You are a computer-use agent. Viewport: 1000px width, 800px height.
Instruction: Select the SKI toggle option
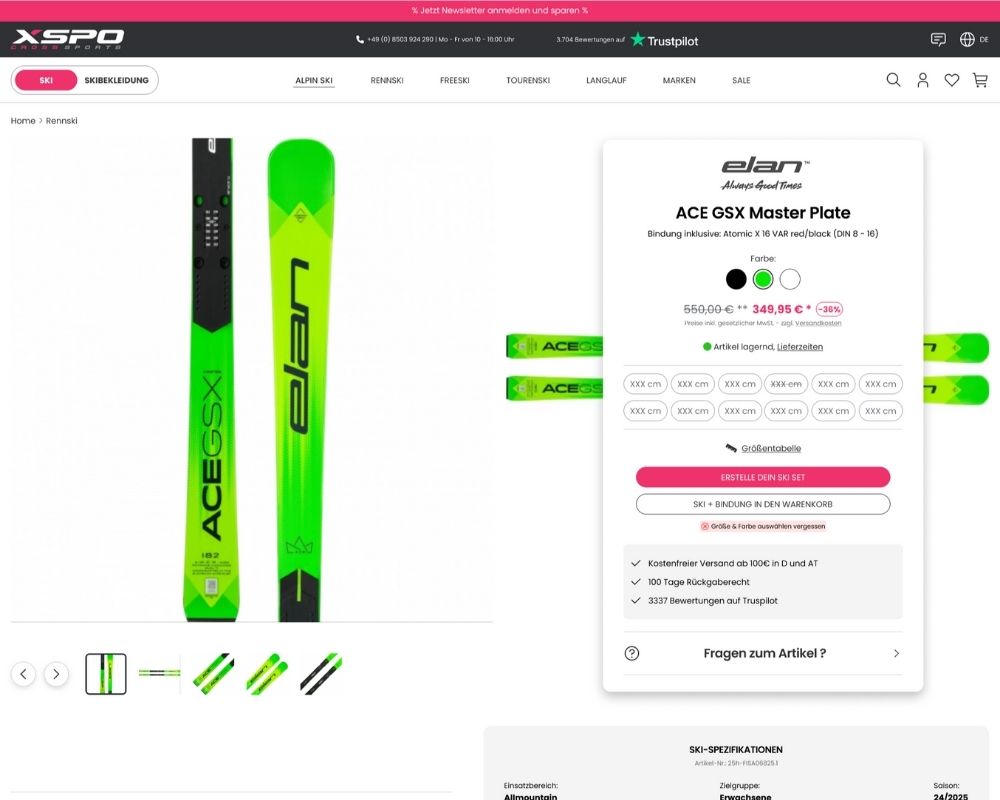click(46, 80)
